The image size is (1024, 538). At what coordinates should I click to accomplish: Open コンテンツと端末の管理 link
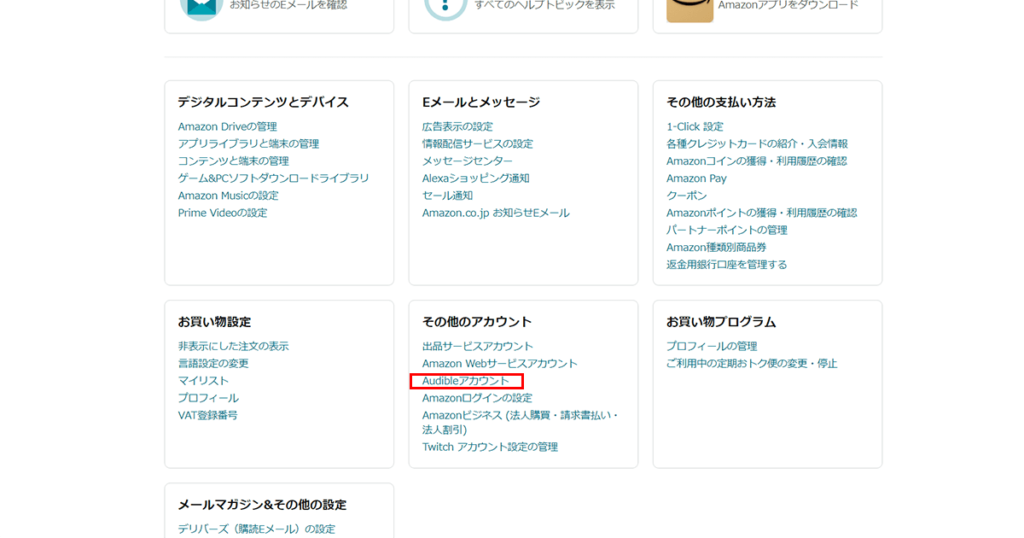click(233, 161)
